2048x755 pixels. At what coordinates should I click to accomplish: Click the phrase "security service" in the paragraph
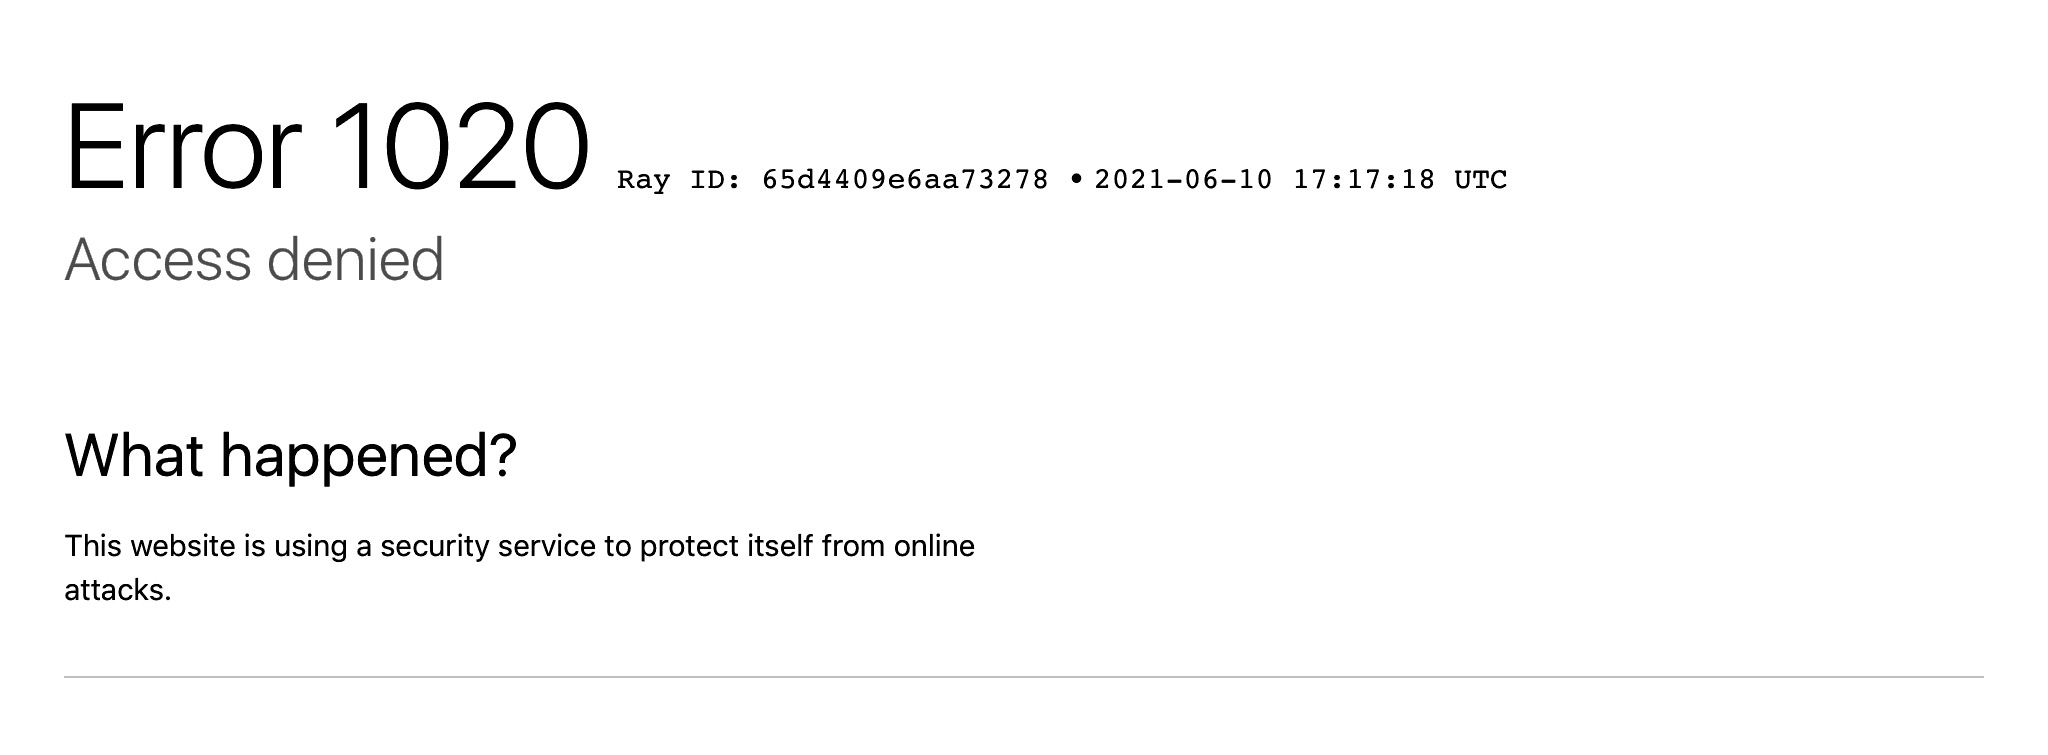click(x=489, y=546)
